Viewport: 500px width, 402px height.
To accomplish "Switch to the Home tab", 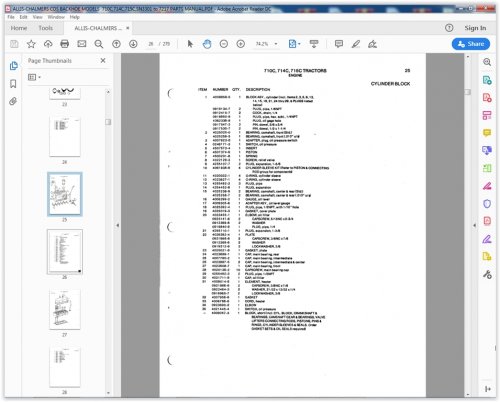I will [x=19, y=28].
